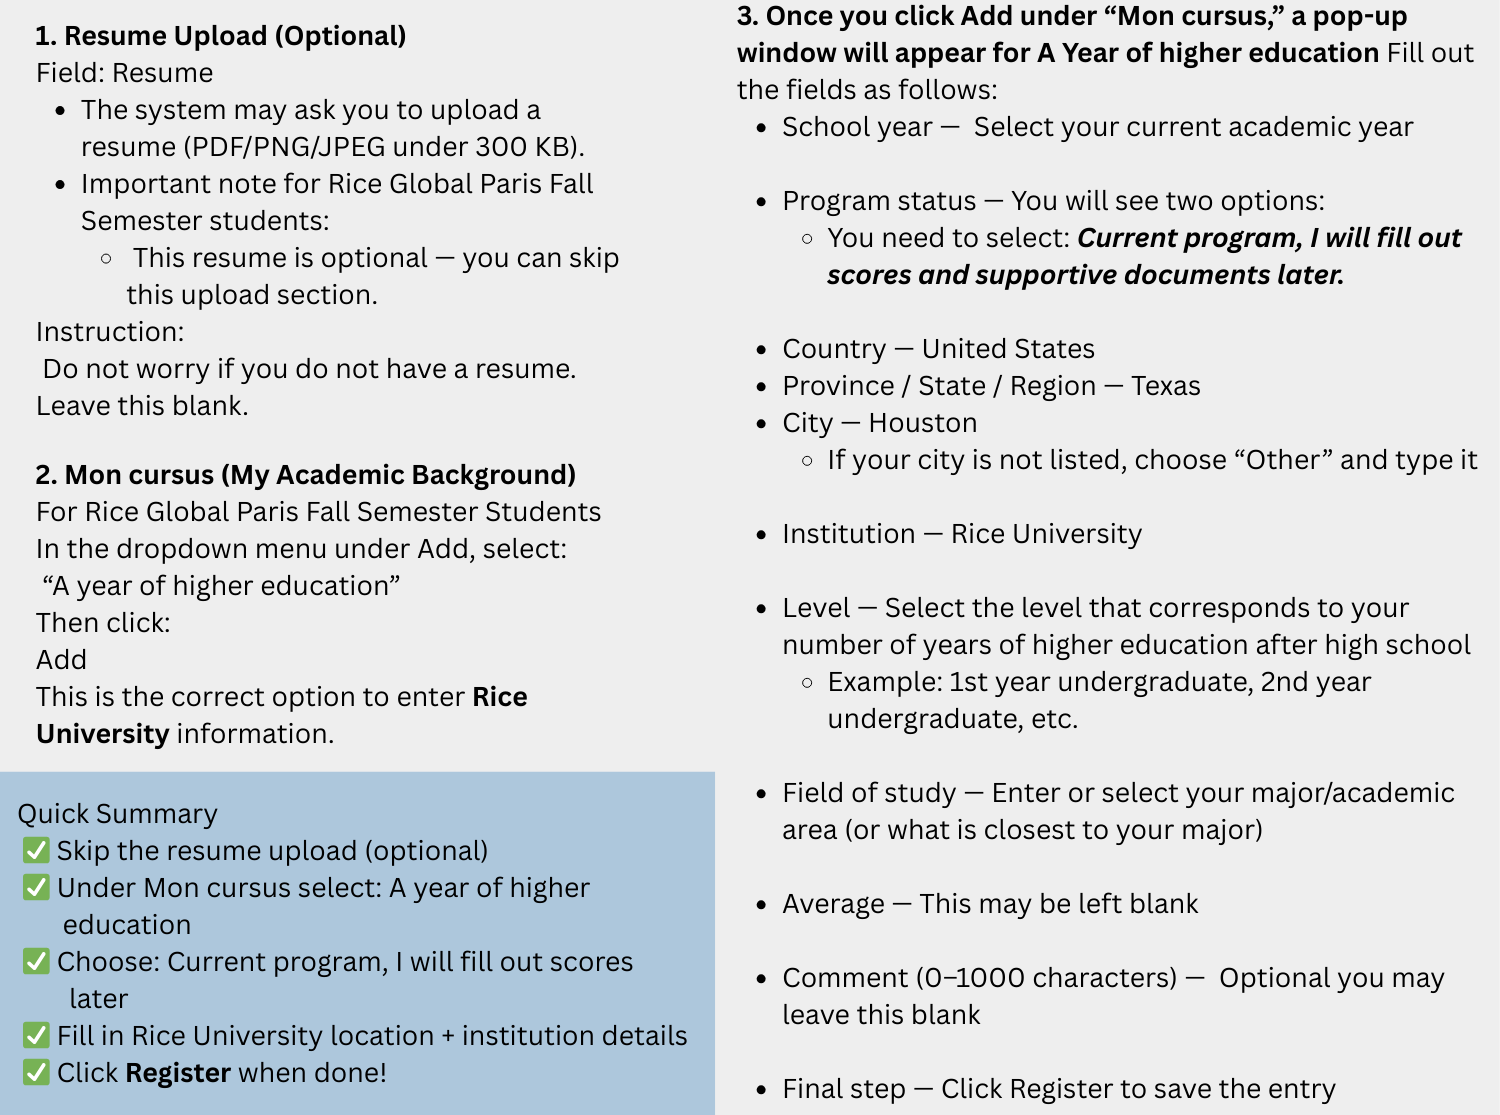Image resolution: width=1500 pixels, height=1115 pixels.
Task: Toggle the checkmark beside "Click Register when done!"
Action: [36, 1073]
